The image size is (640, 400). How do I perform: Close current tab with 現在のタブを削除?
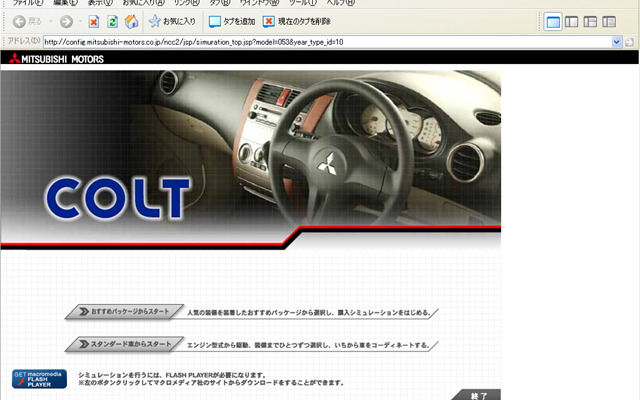297,21
